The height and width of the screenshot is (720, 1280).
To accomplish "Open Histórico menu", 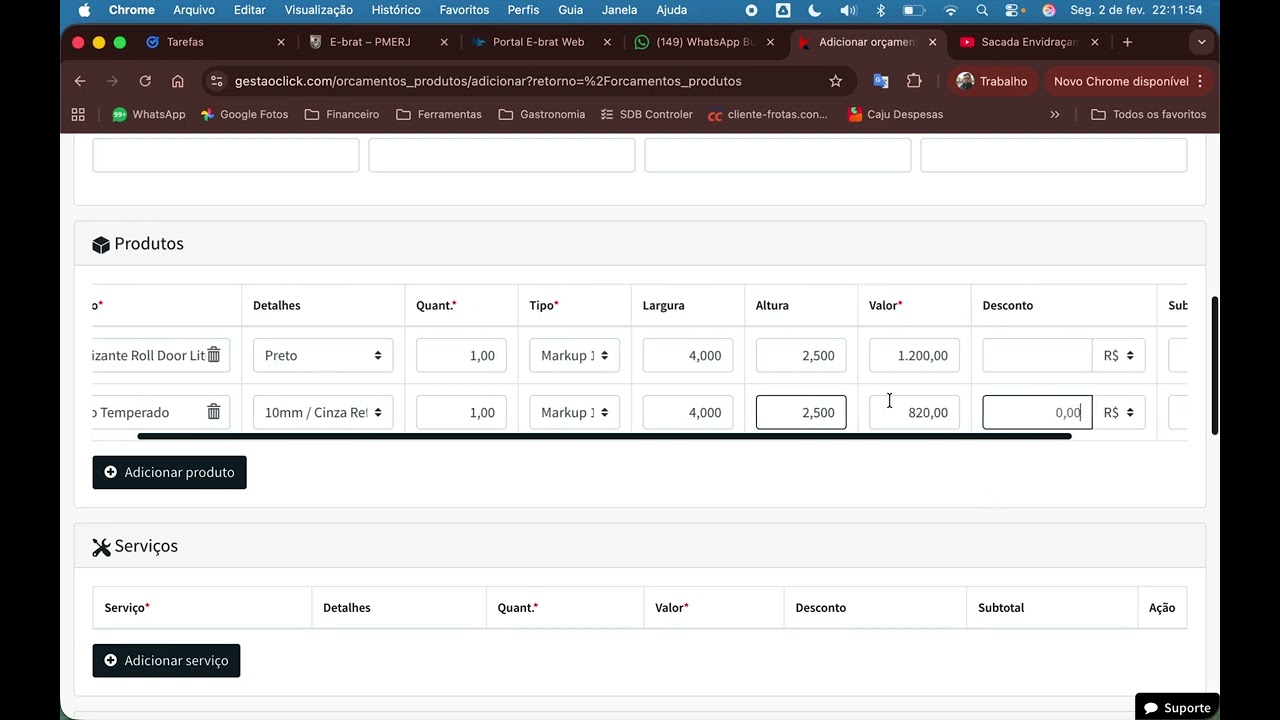I will tap(396, 10).
